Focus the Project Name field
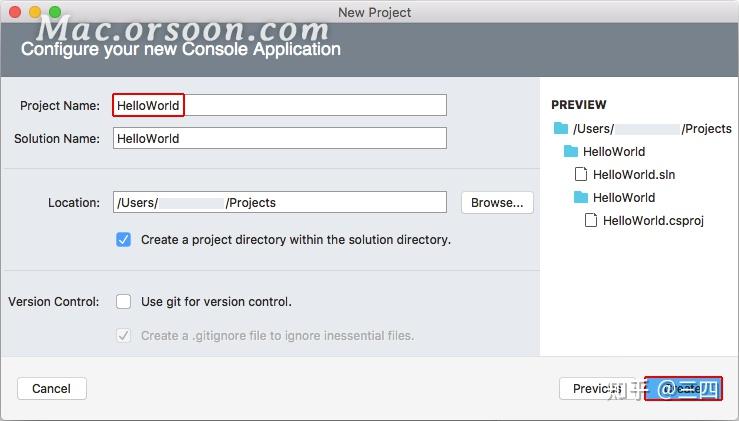This screenshot has height=421, width=739. point(279,105)
